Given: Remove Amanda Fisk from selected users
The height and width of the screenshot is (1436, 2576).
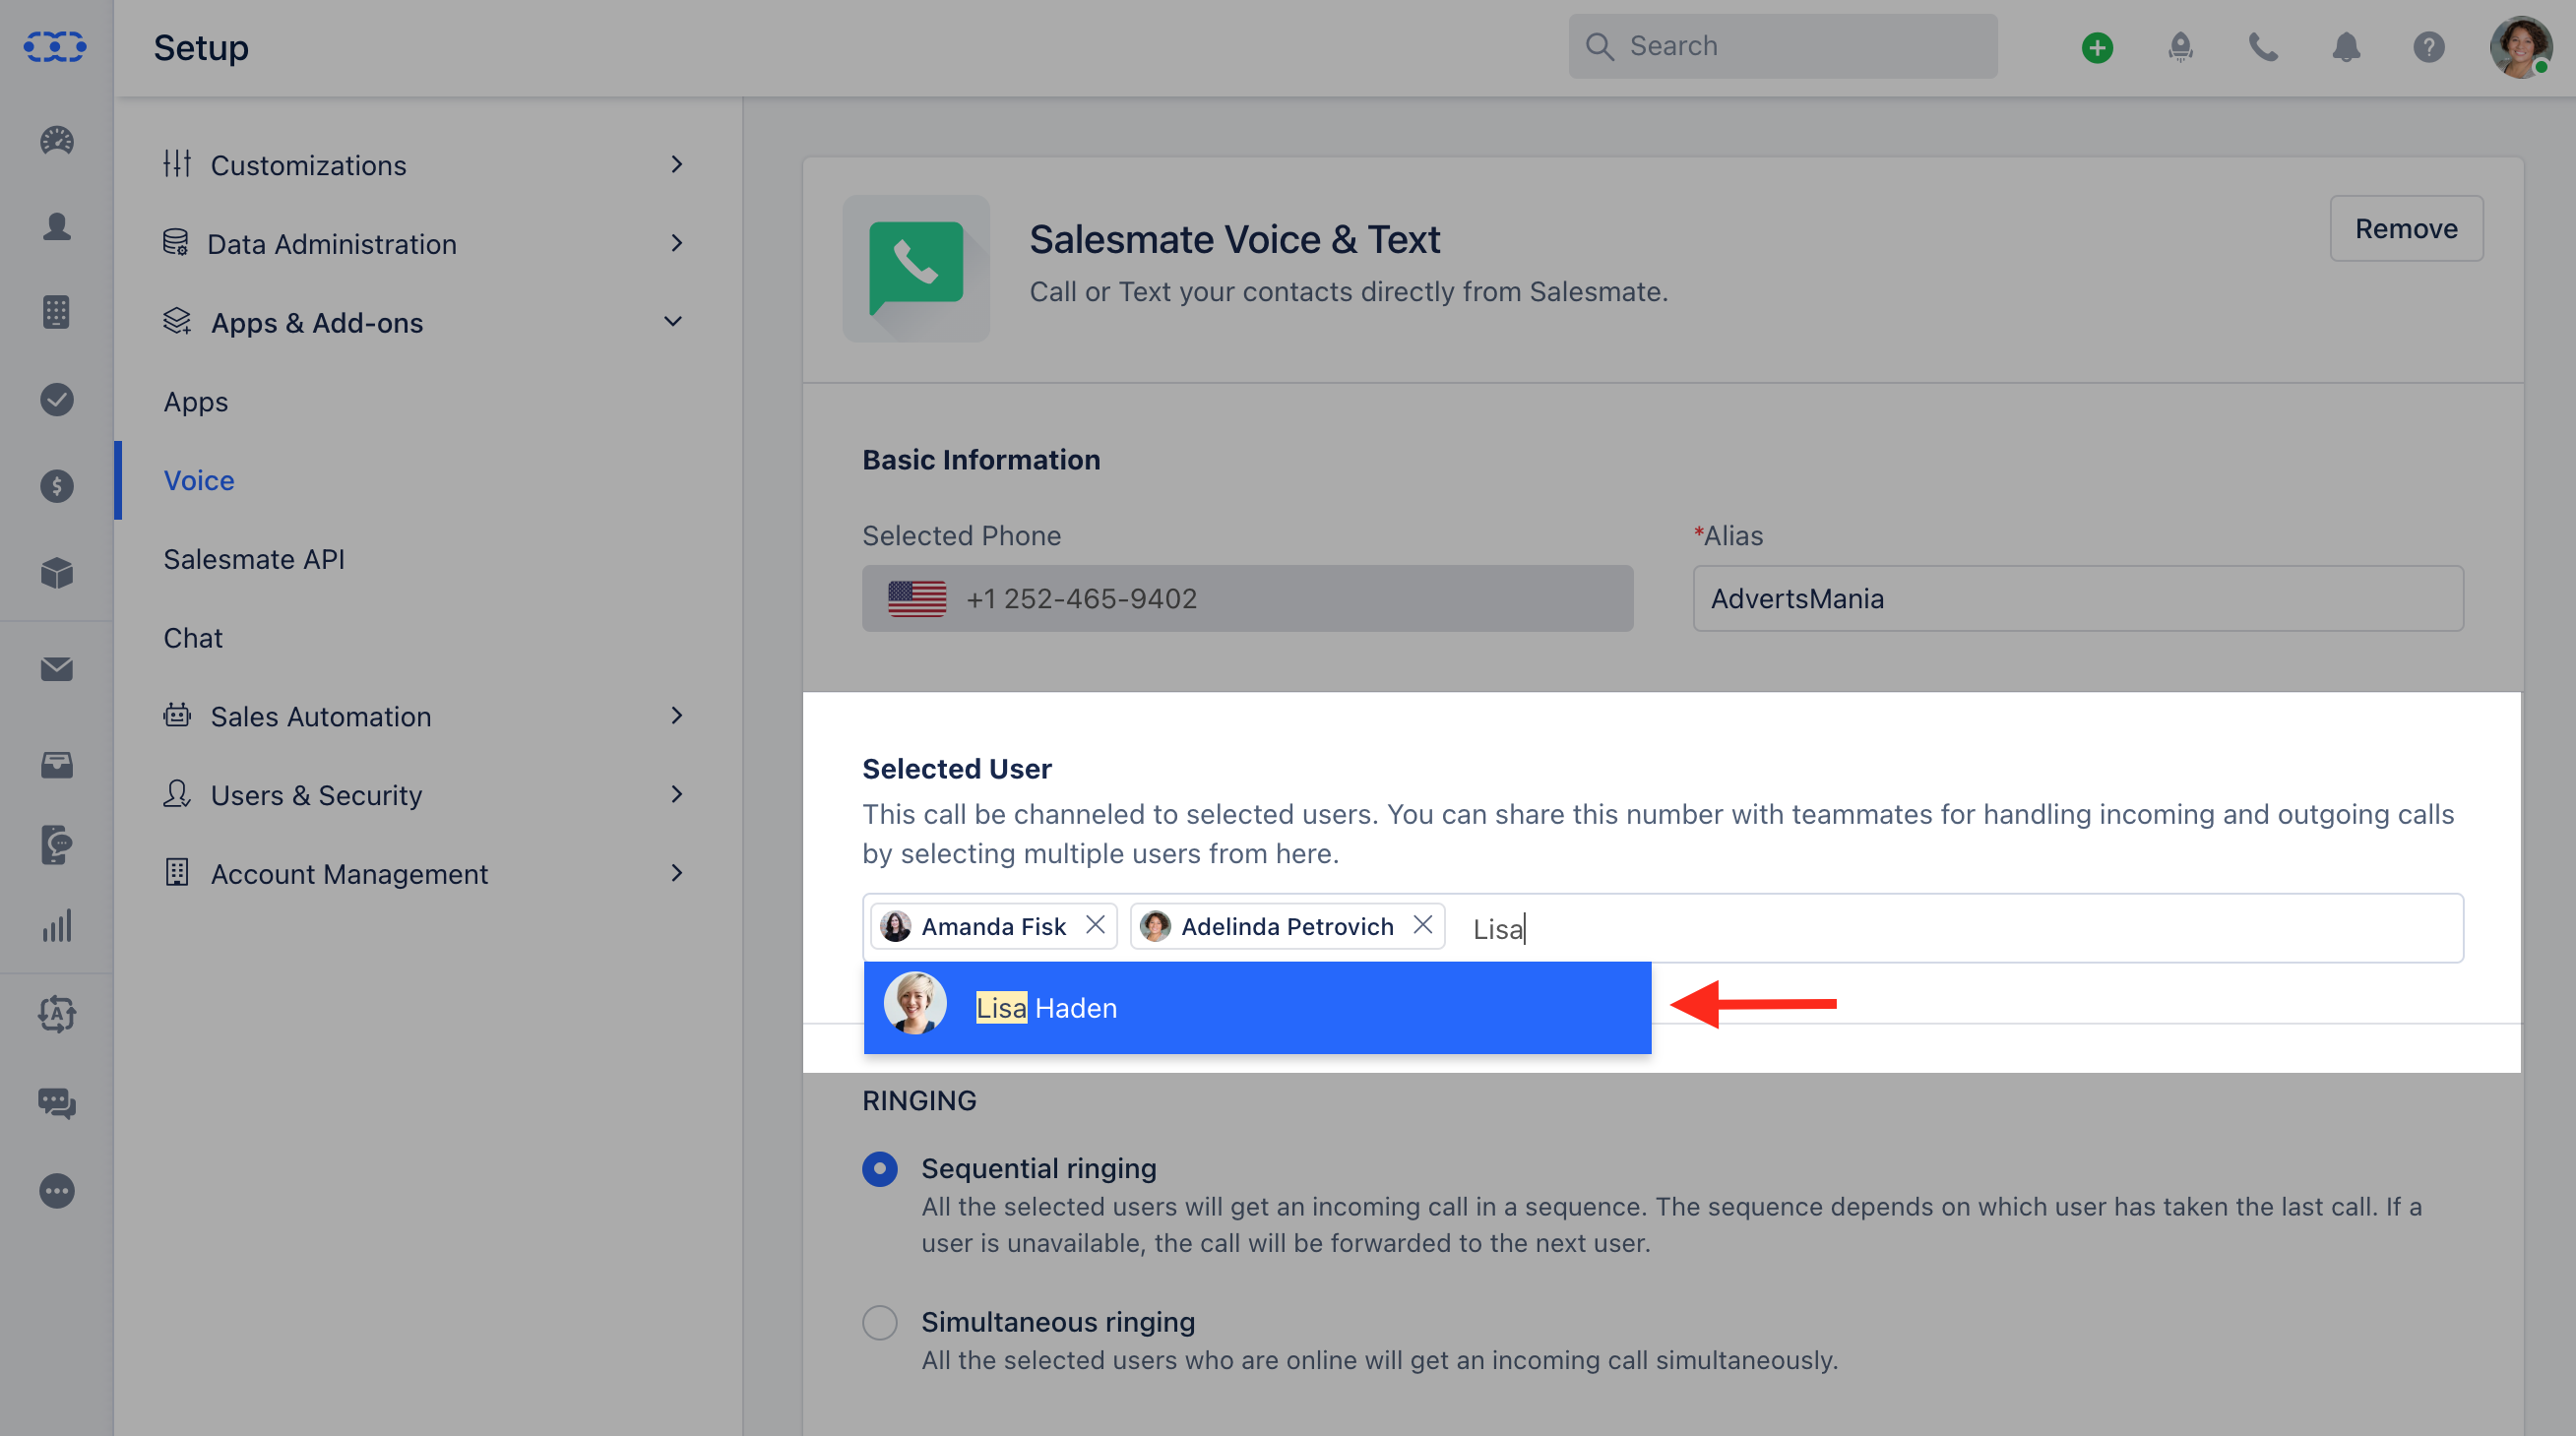Looking at the screenshot, I should pyautogui.click(x=1096, y=925).
